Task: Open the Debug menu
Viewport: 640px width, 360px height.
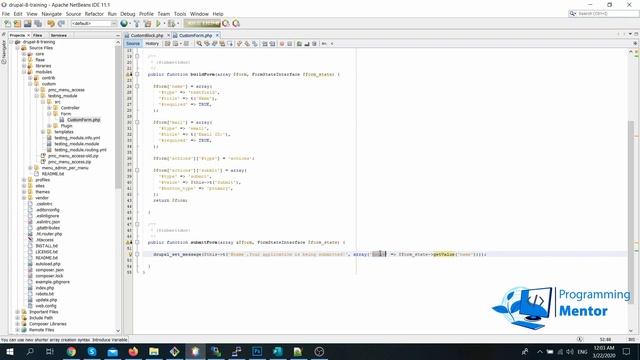Action: tap(127, 14)
